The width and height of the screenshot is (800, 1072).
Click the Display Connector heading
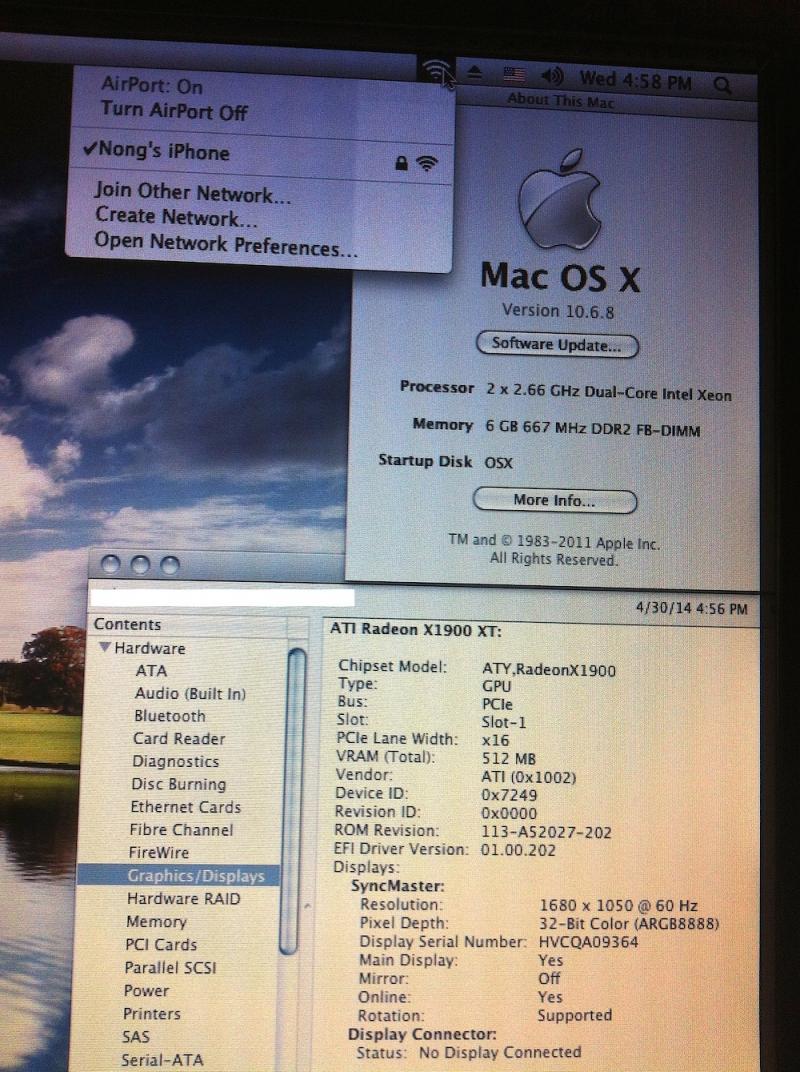tap(422, 1034)
